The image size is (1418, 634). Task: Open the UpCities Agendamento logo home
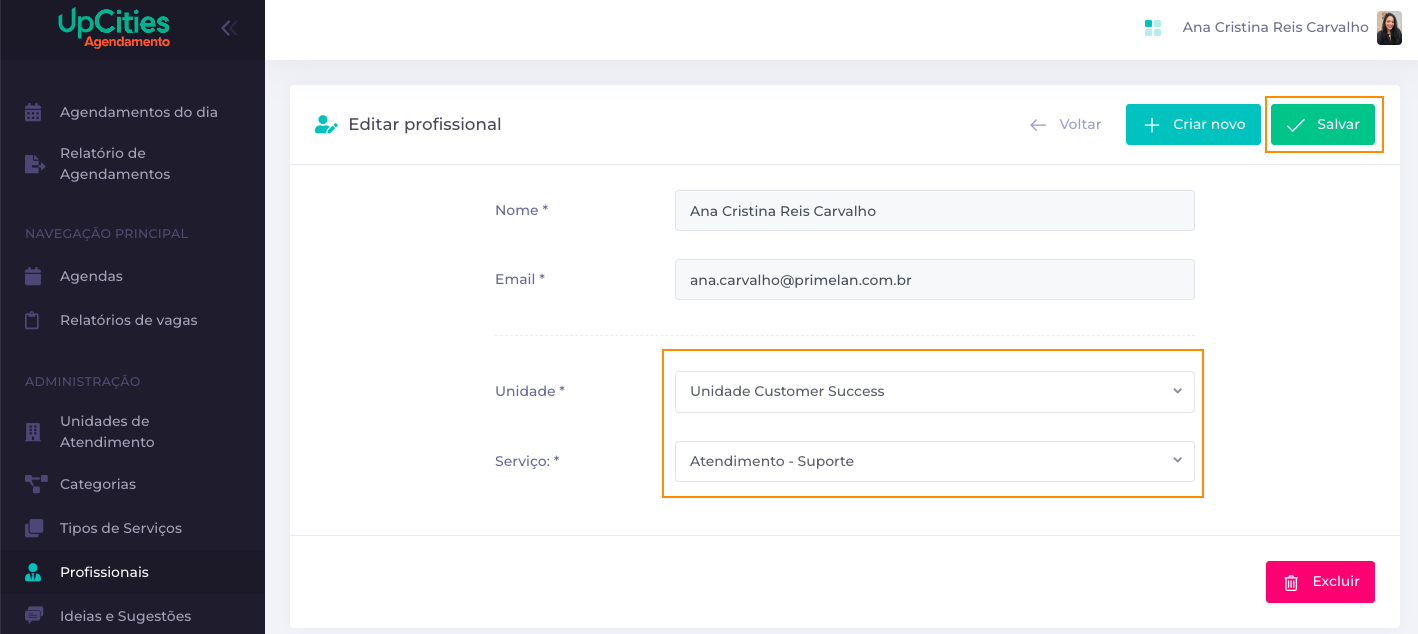pyautogui.click(x=114, y=28)
